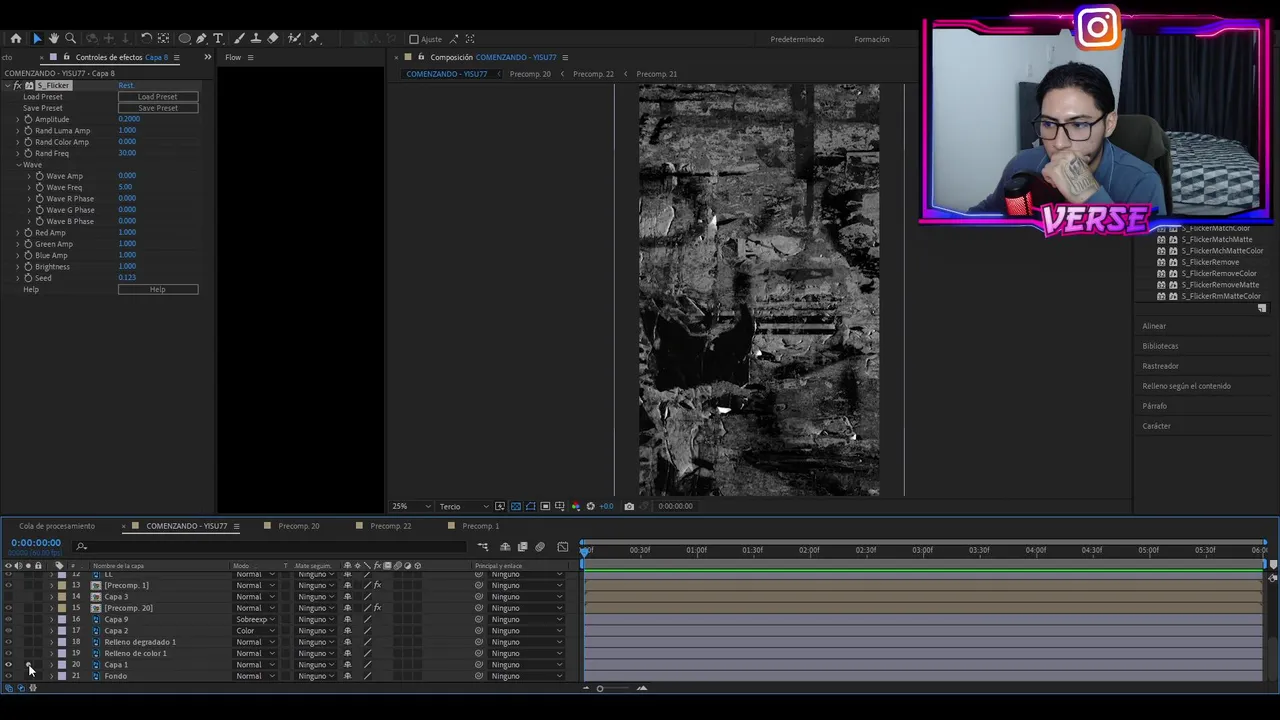
Task: Expand the Red Amp property
Action: click(17, 233)
